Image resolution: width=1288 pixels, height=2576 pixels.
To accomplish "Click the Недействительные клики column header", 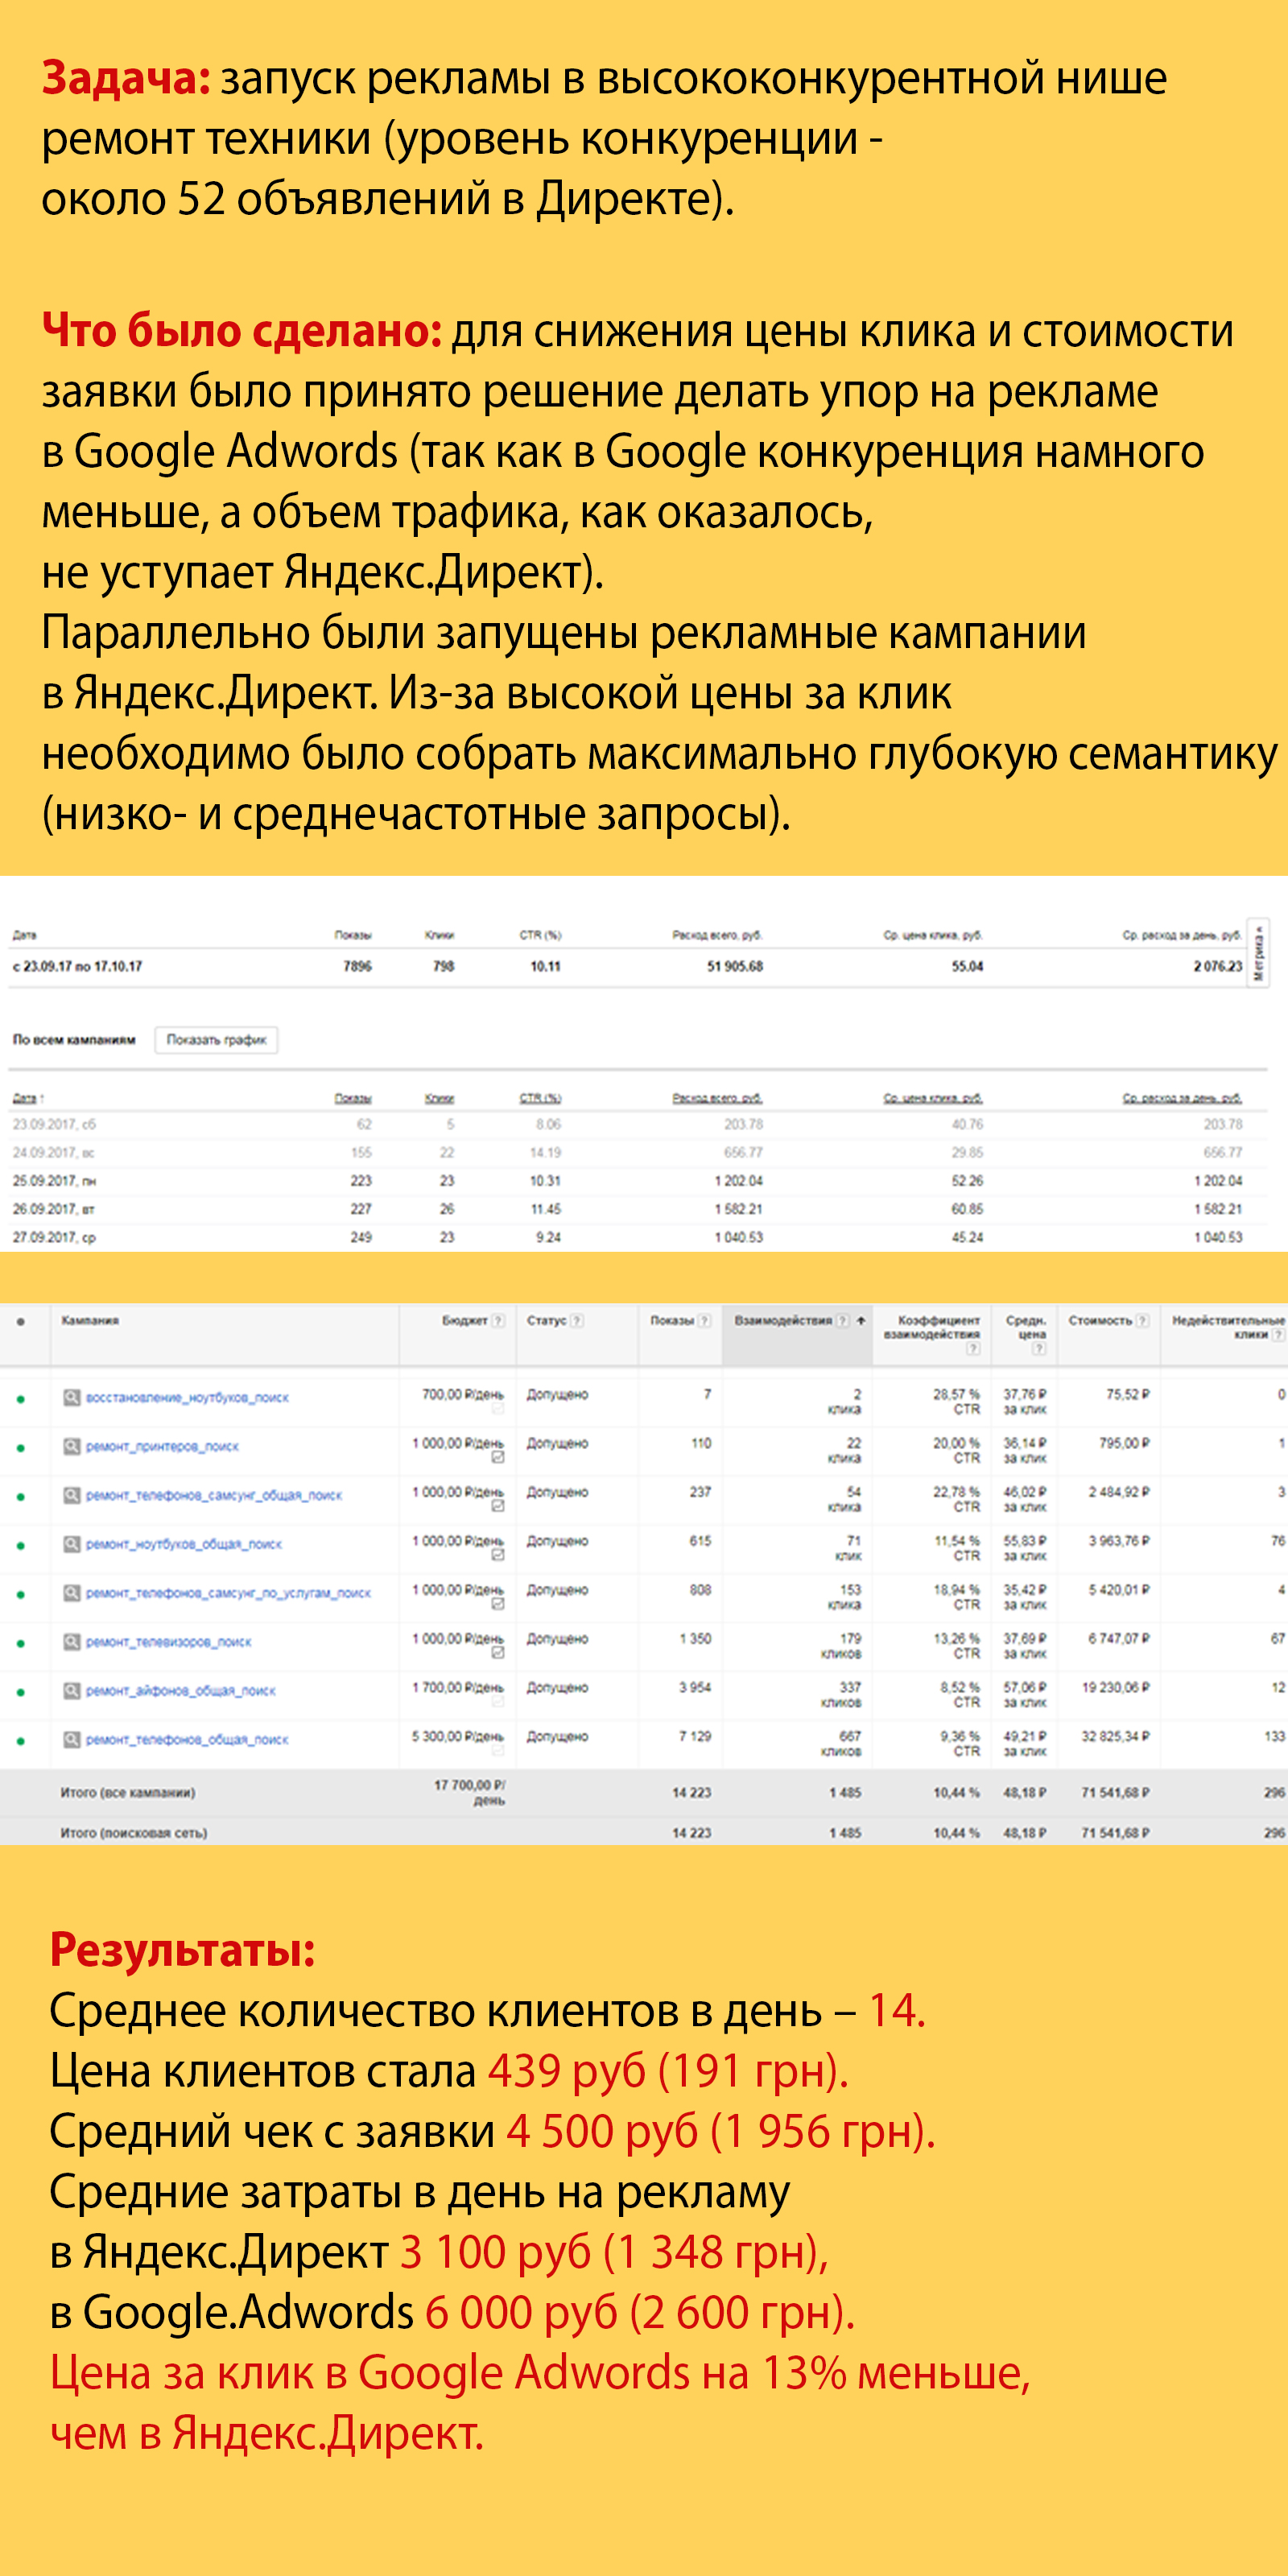I will 1228,1327.
